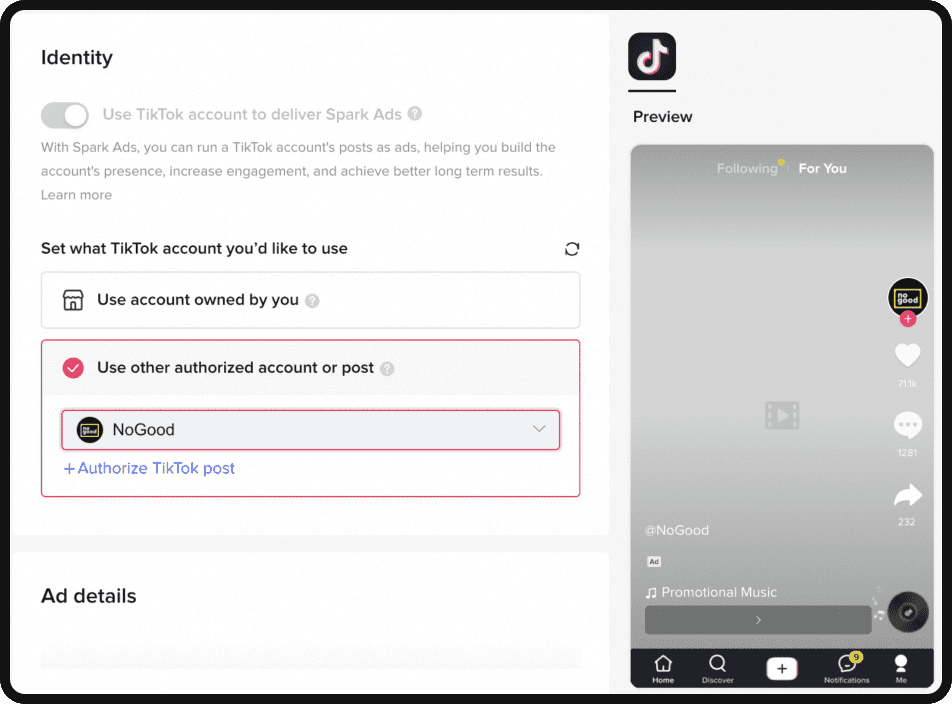Click the spinning music disc icon
The image size is (952, 704).
908,612
